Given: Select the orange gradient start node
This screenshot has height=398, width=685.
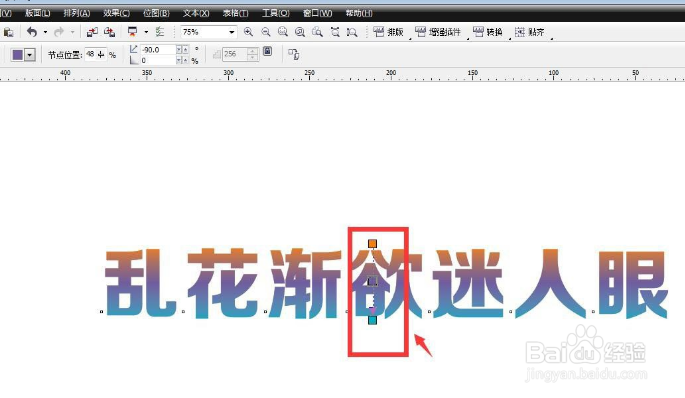Looking at the screenshot, I should coord(372,244).
